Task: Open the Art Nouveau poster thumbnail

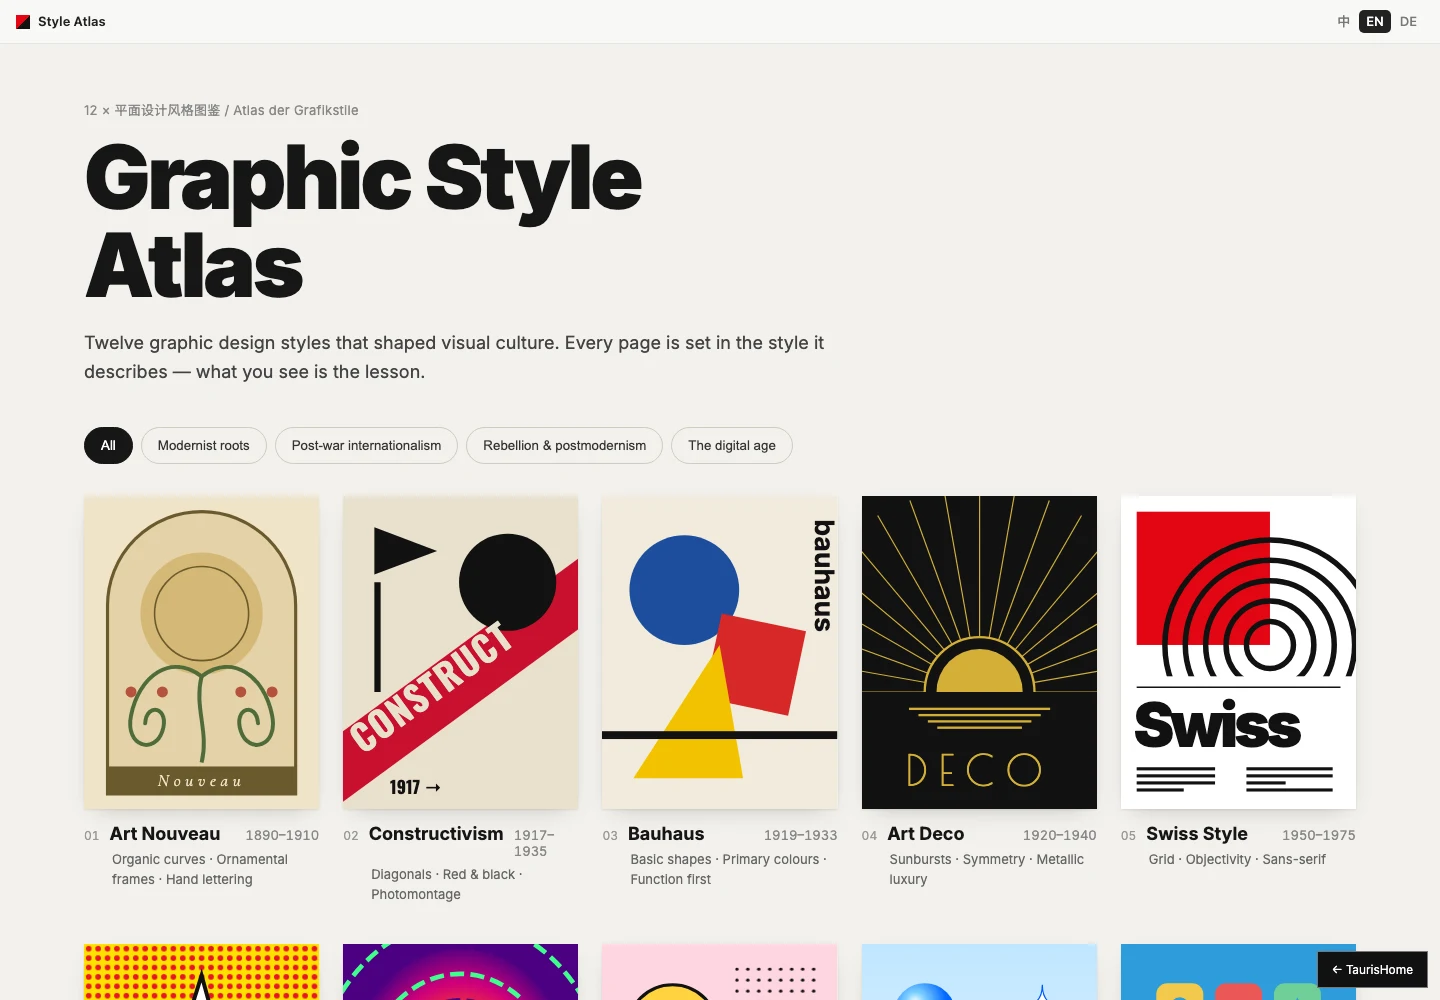Action: tap(202, 652)
